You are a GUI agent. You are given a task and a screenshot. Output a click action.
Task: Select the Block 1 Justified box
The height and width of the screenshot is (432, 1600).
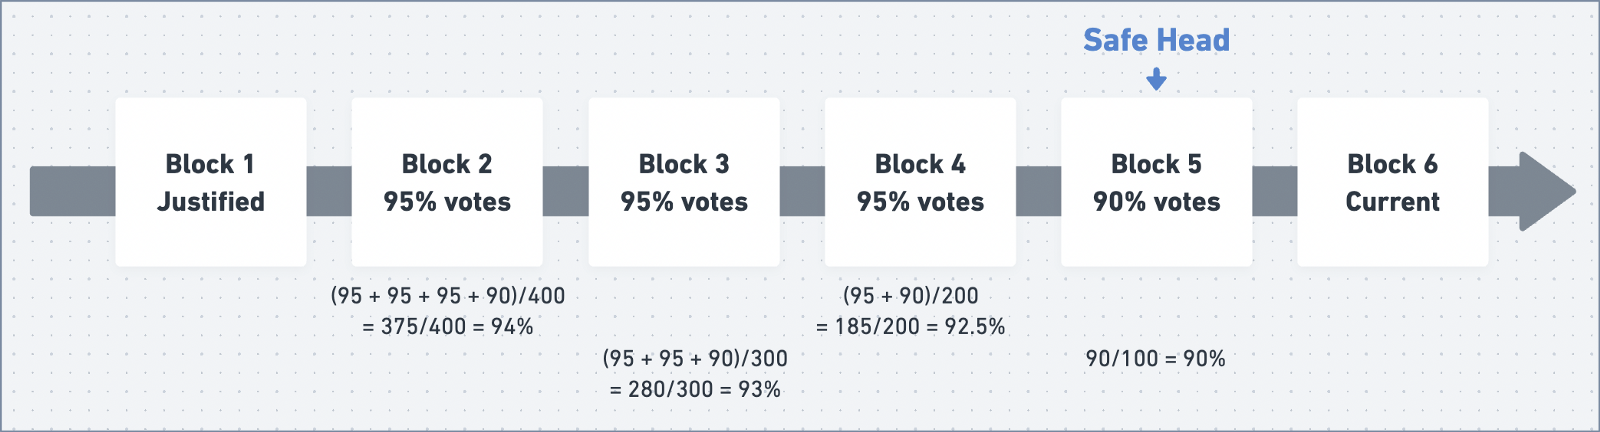(211, 182)
